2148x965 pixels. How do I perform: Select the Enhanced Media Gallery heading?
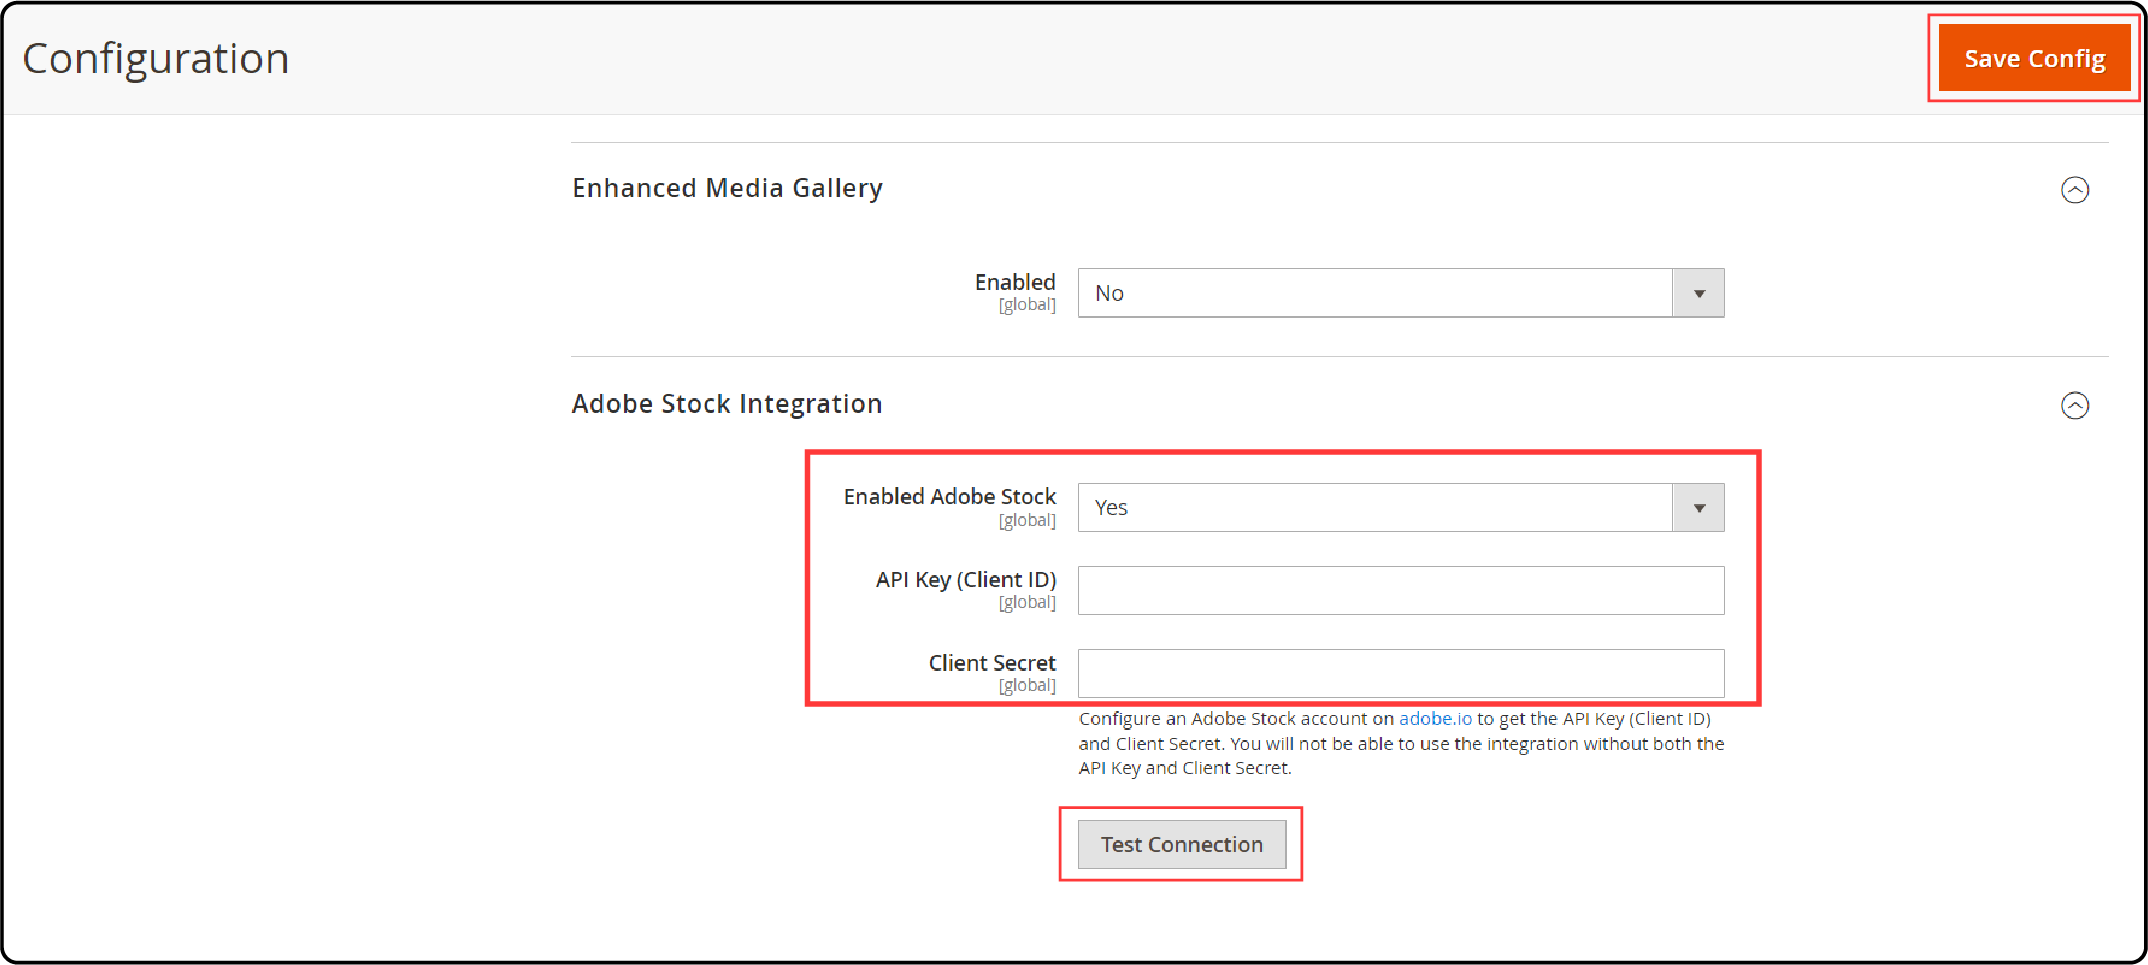point(727,188)
